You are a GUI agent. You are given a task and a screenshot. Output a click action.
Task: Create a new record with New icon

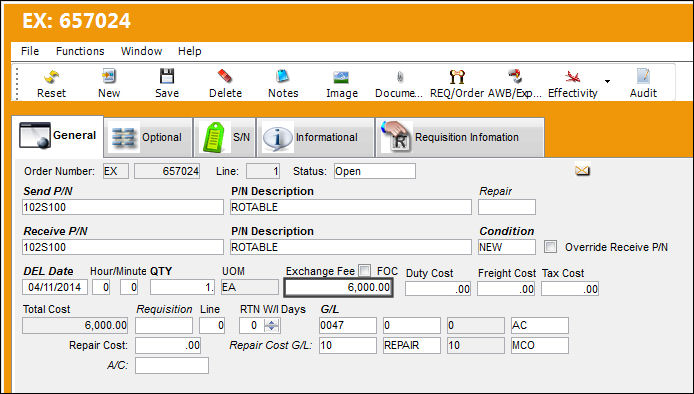[x=109, y=84]
